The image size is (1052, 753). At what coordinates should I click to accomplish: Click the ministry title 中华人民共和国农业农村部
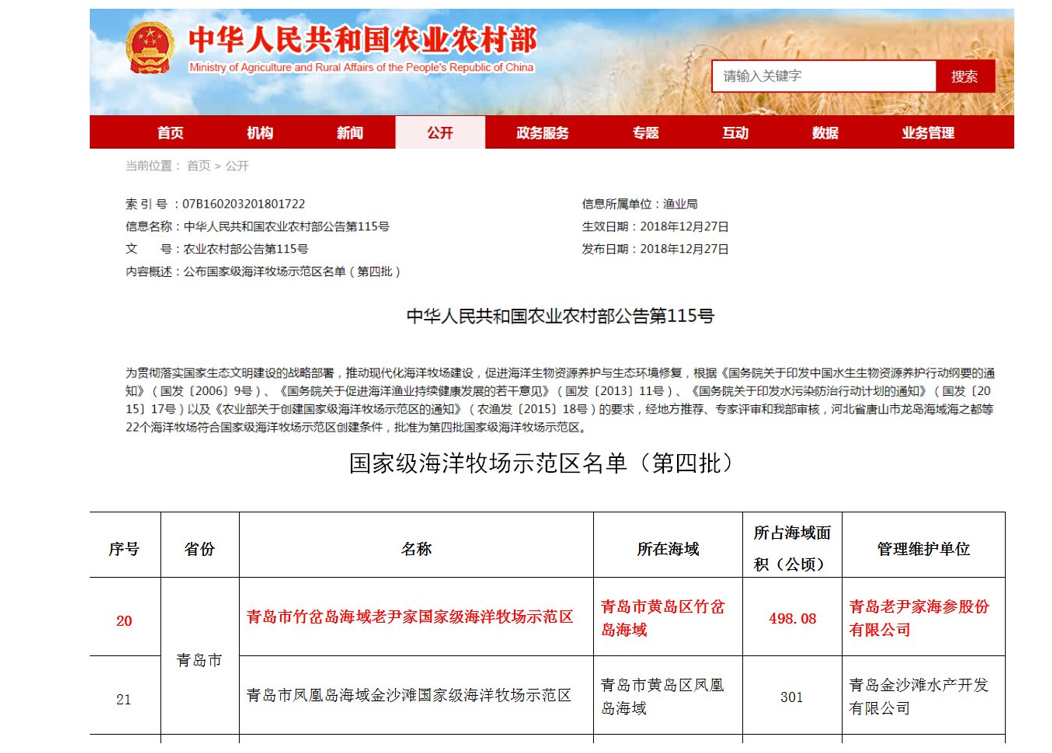click(363, 40)
